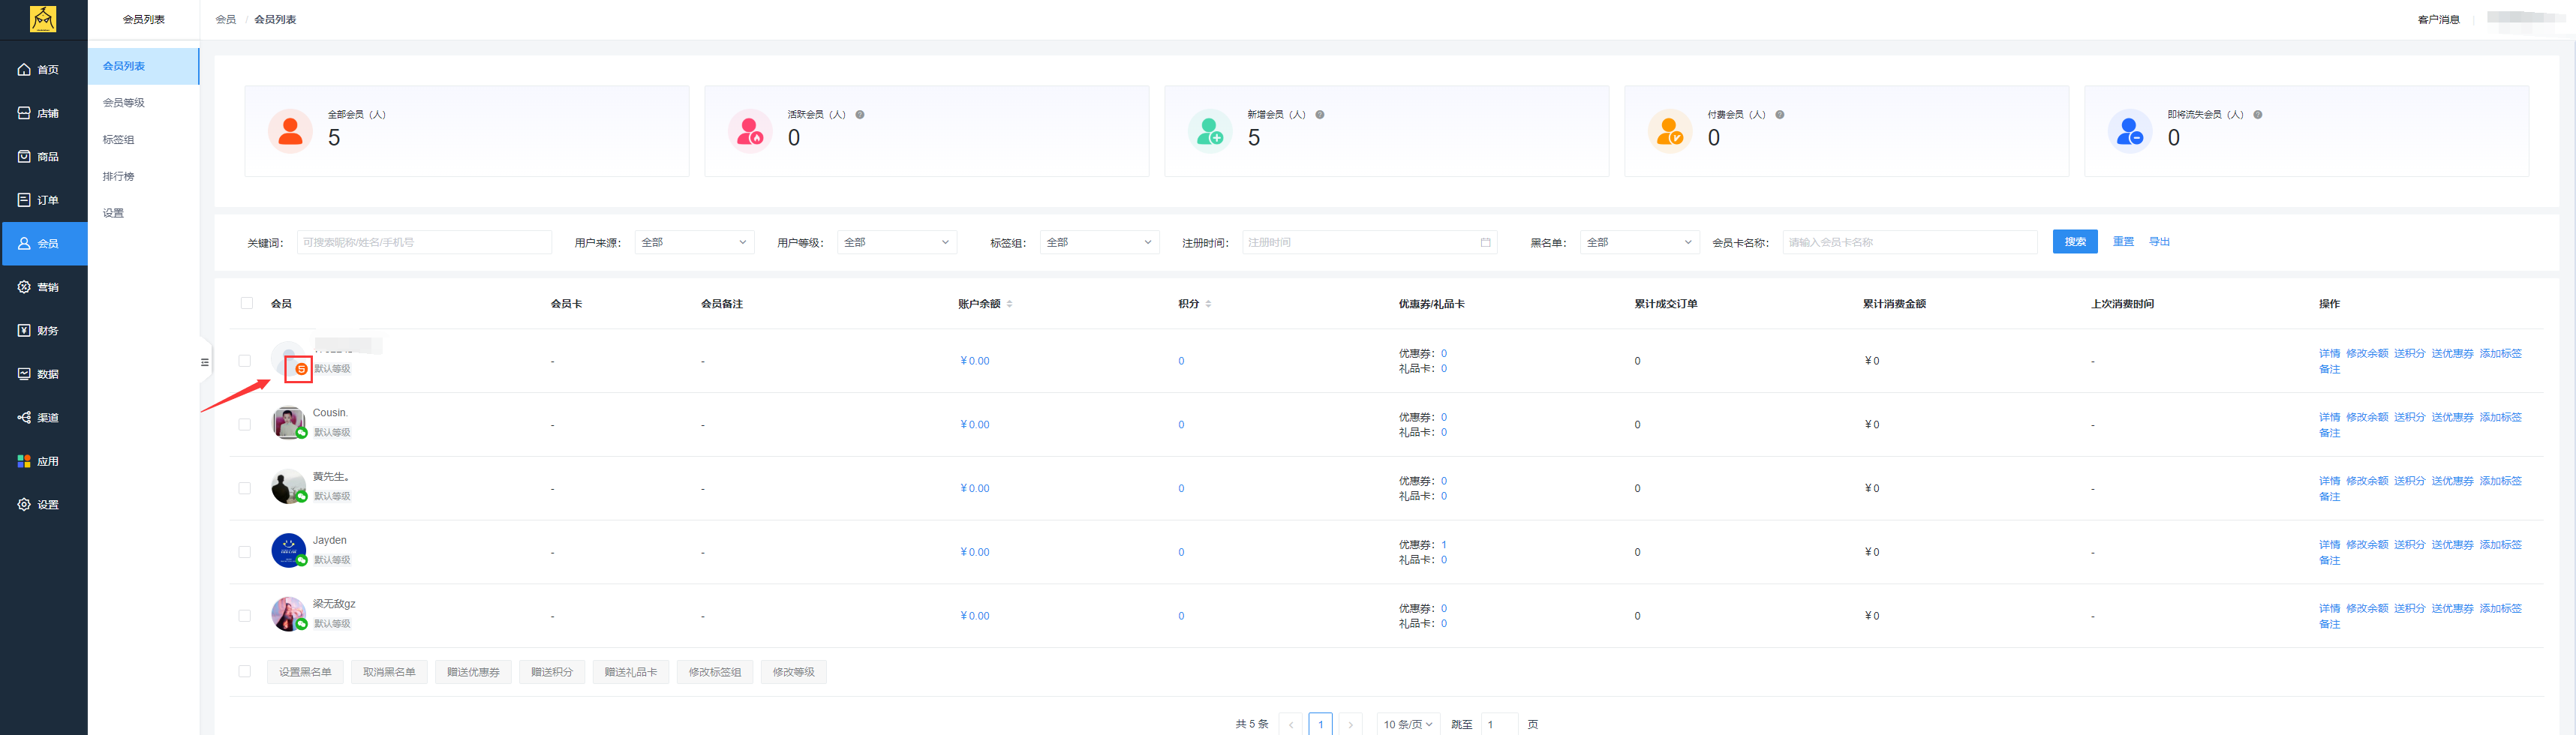
Task: Check the checkbox on Cousin's row
Action: [245, 424]
